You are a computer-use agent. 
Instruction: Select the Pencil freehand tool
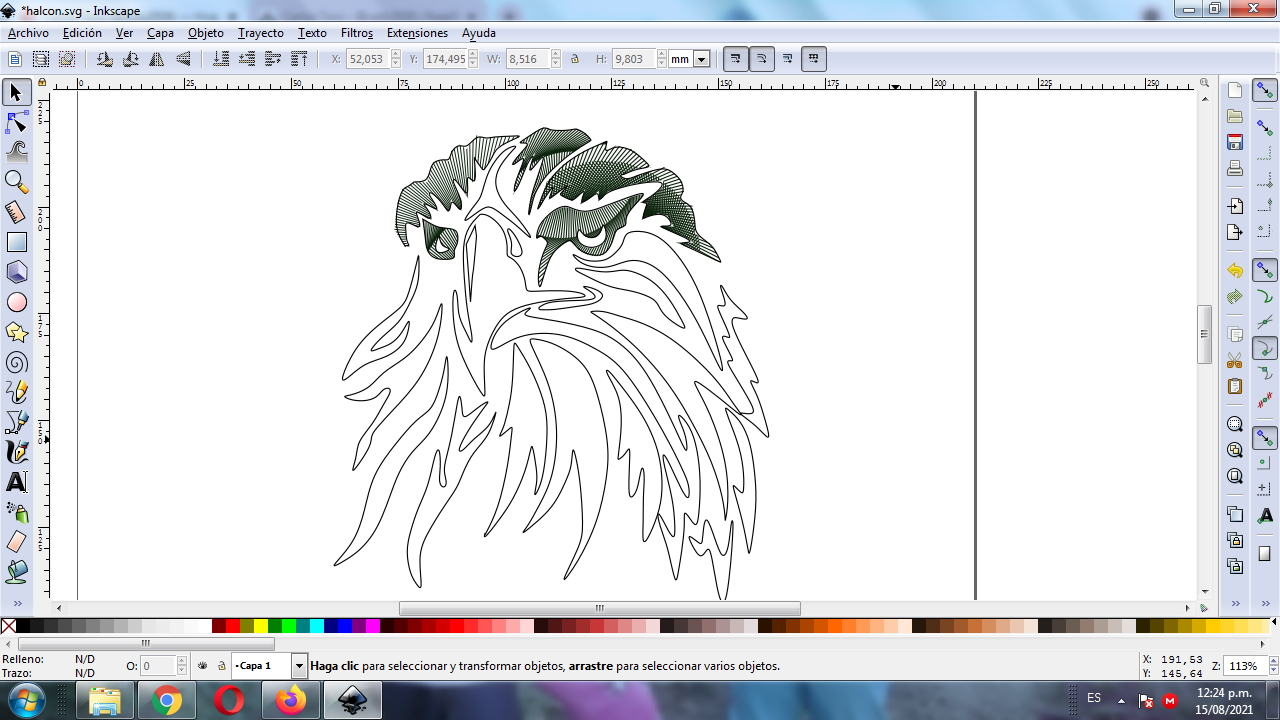(x=16, y=392)
